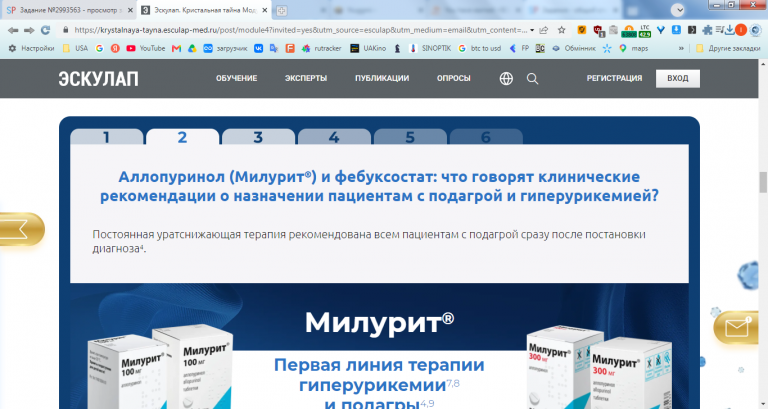Open the UAKino bookmark
This screenshot has width=768, height=409.
[x=368, y=48]
